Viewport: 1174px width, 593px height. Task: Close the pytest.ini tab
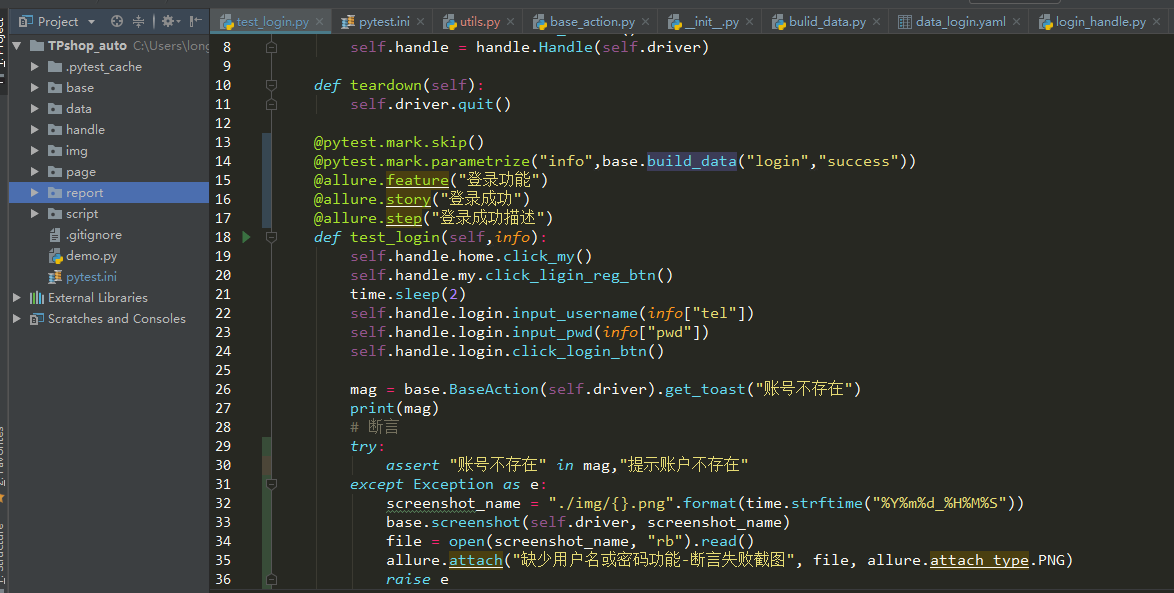421,22
